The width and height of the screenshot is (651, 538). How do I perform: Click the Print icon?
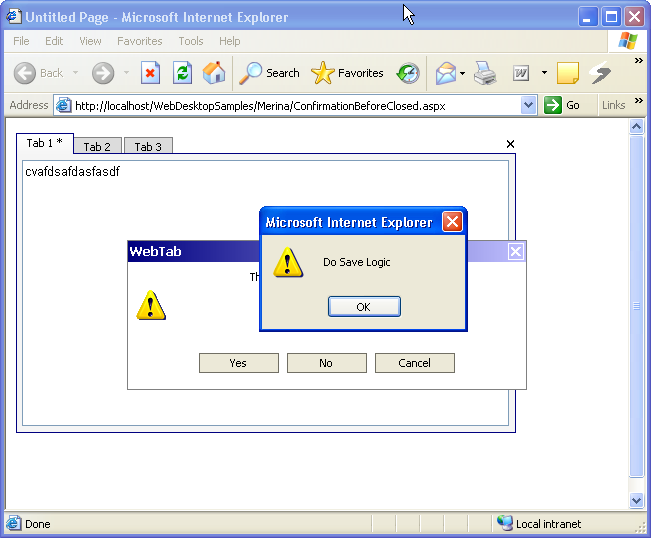[485, 73]
